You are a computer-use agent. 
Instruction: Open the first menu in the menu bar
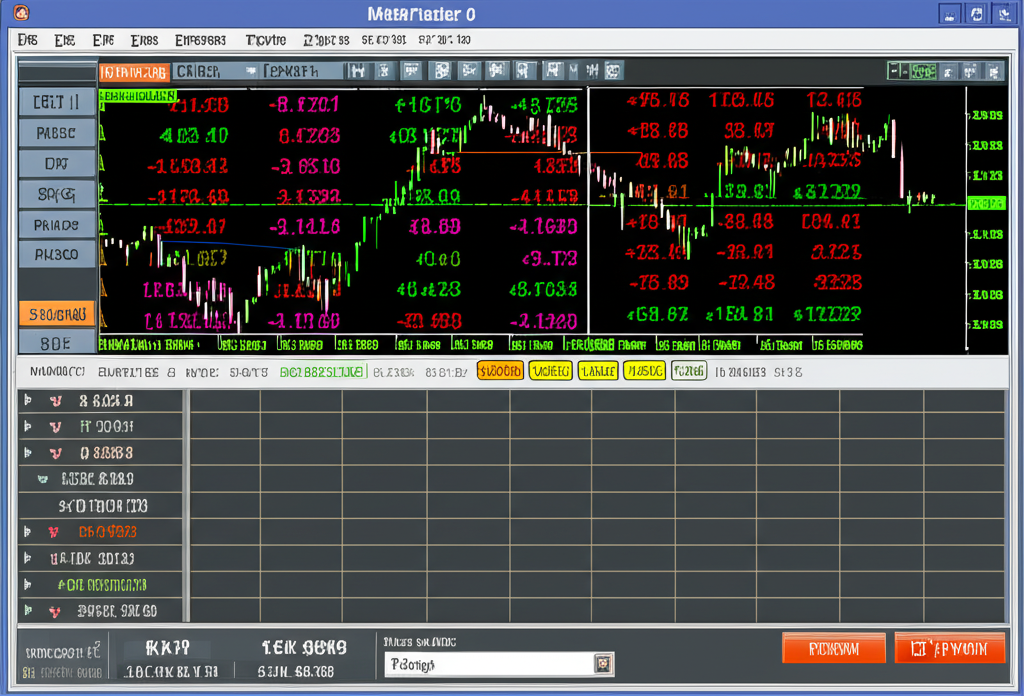coord(28,41)
